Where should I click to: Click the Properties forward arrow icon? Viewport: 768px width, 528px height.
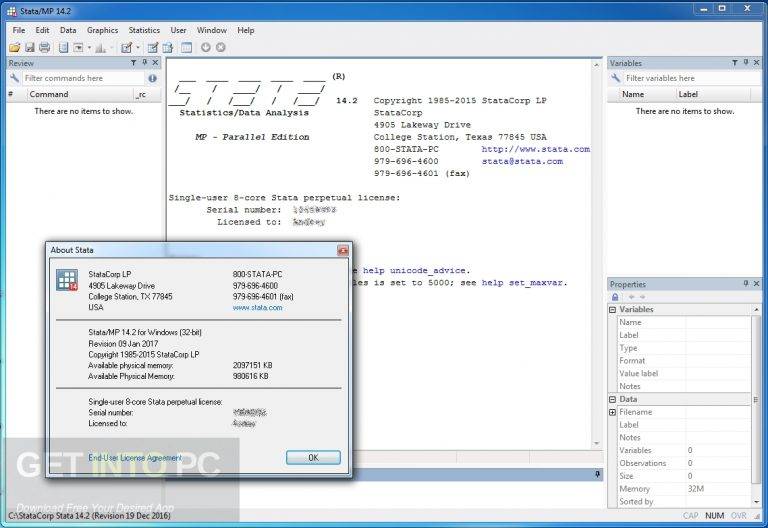[642, 297]
